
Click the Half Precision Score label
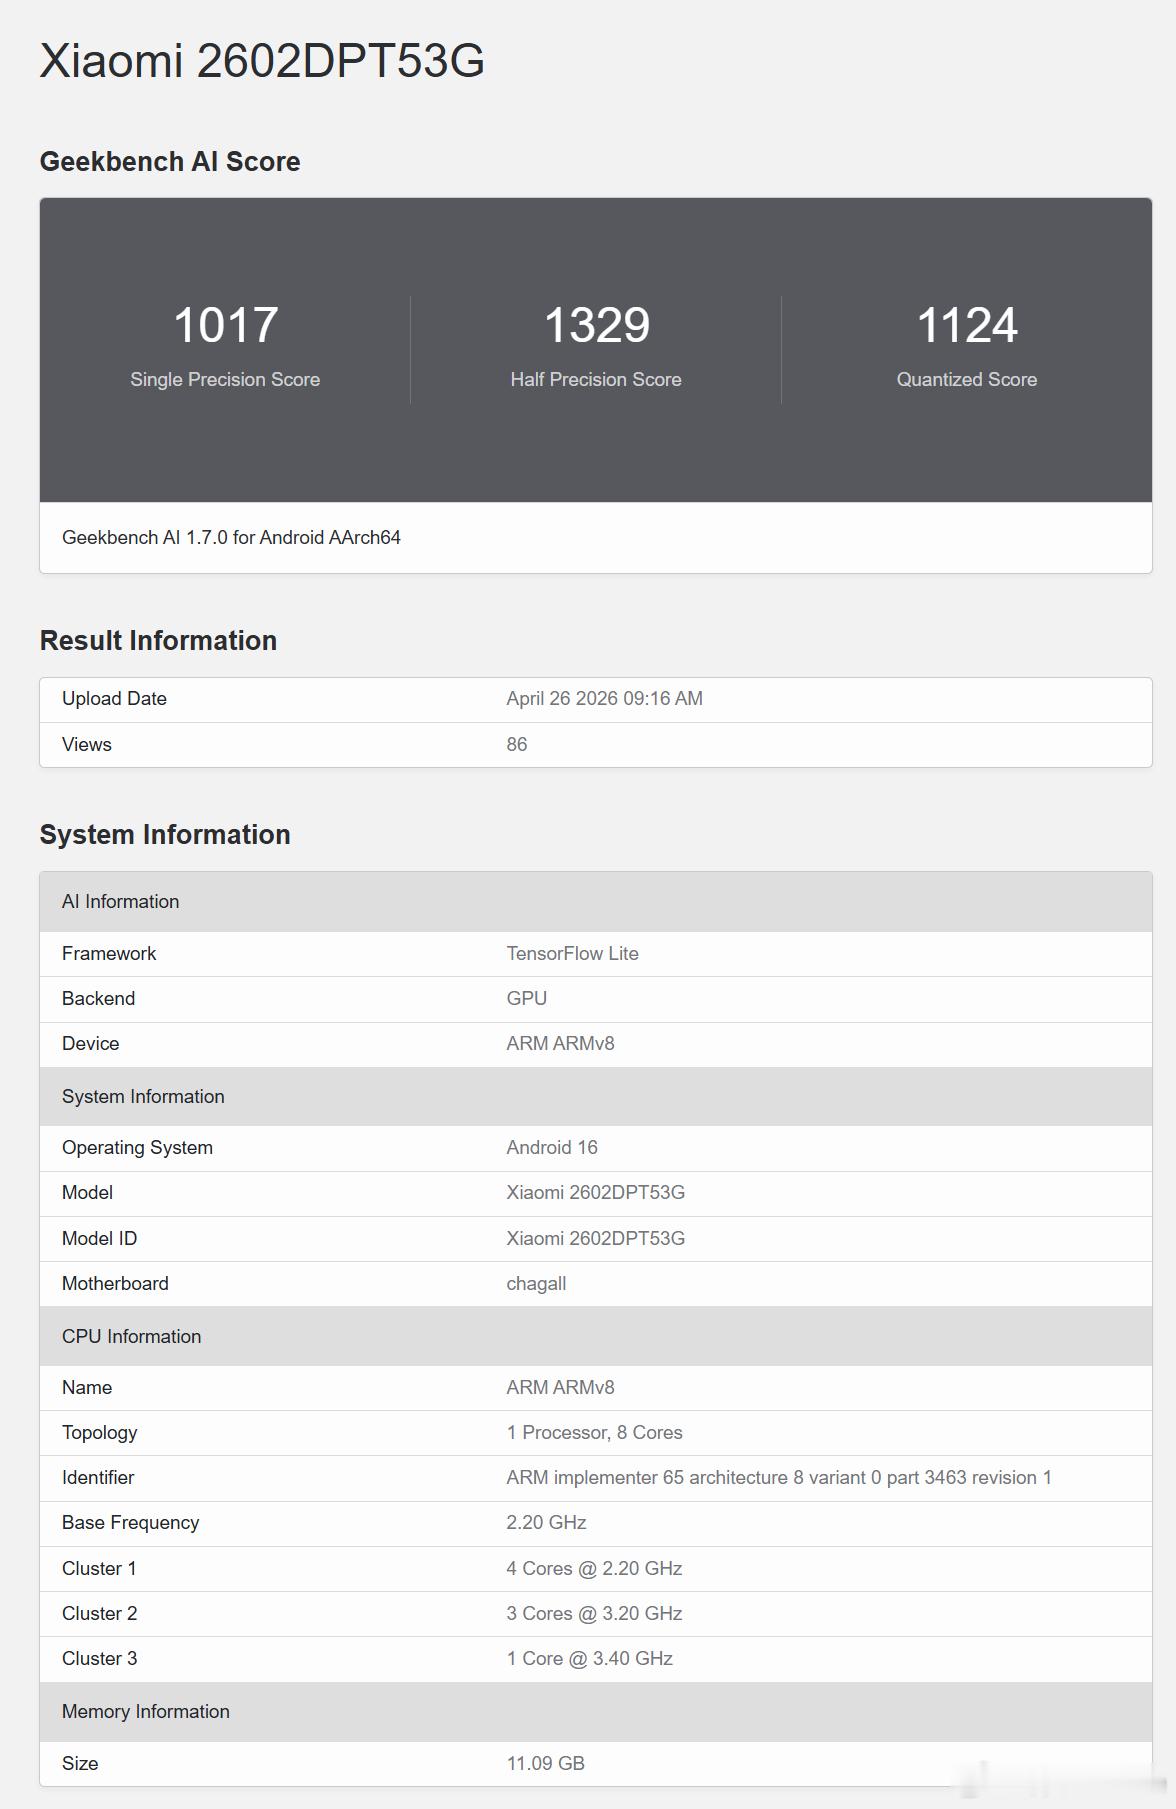tap(596, 379)
